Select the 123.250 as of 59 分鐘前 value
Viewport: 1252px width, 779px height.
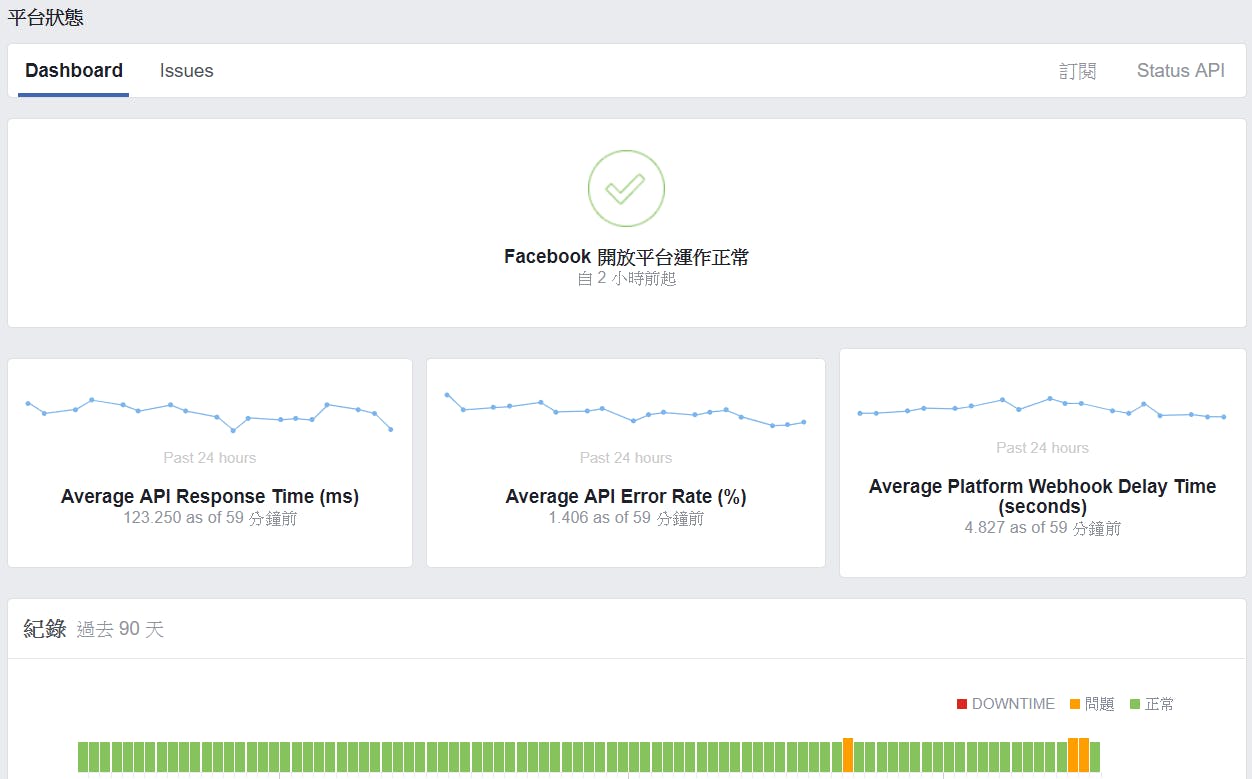pos(210,518)
